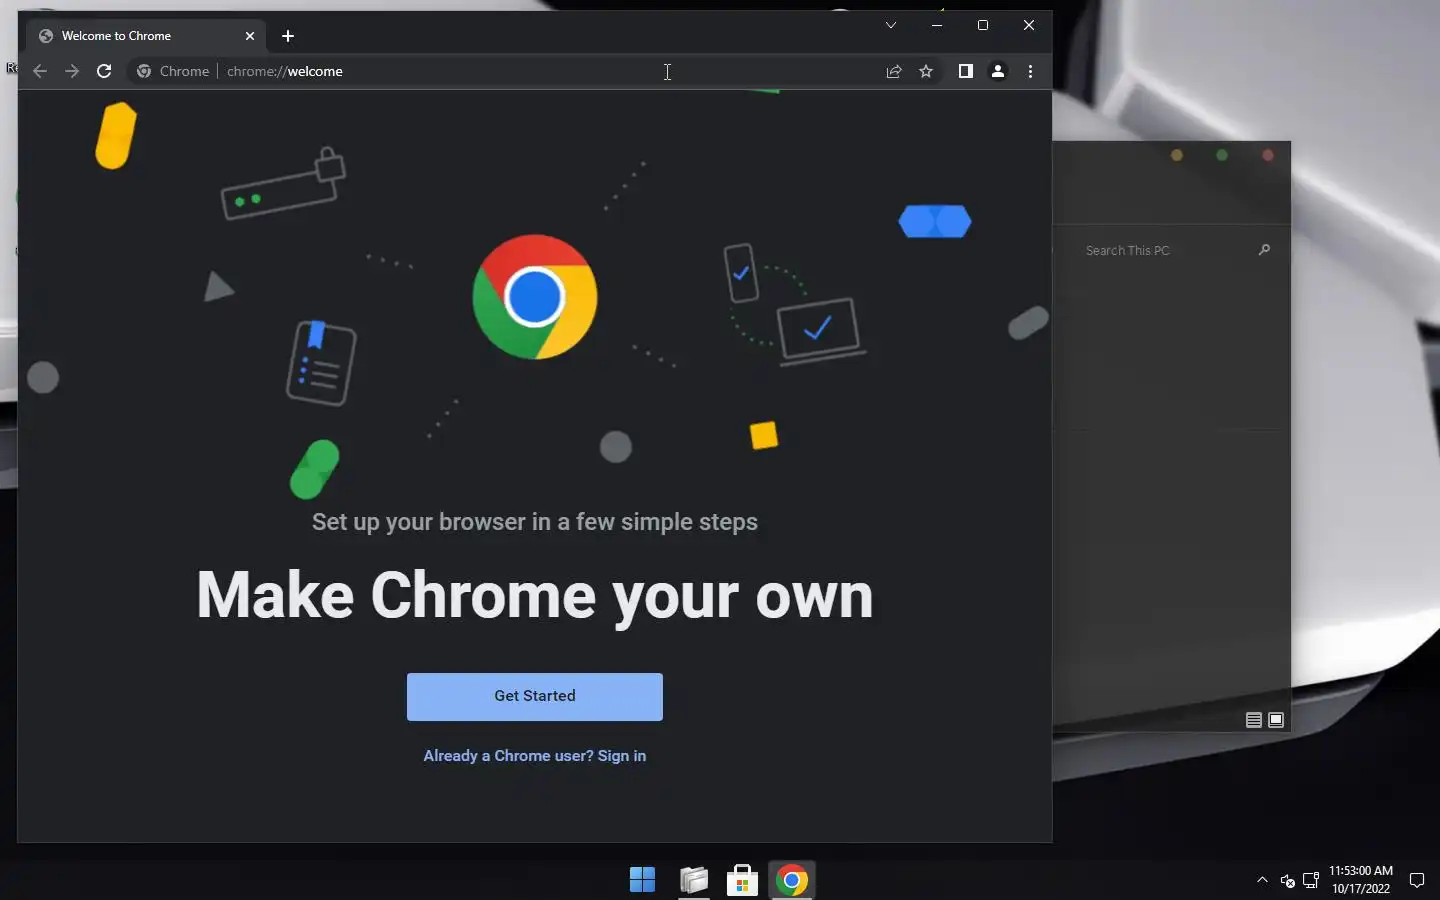Click the yellow dot button in Explorer window

[x=1177, y=155]
